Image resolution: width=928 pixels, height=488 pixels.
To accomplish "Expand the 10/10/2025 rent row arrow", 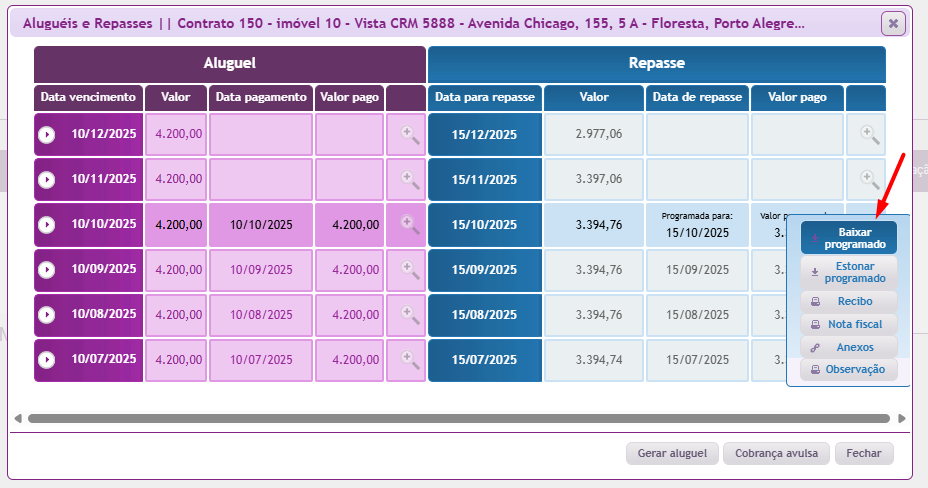I will pos(47,225).
